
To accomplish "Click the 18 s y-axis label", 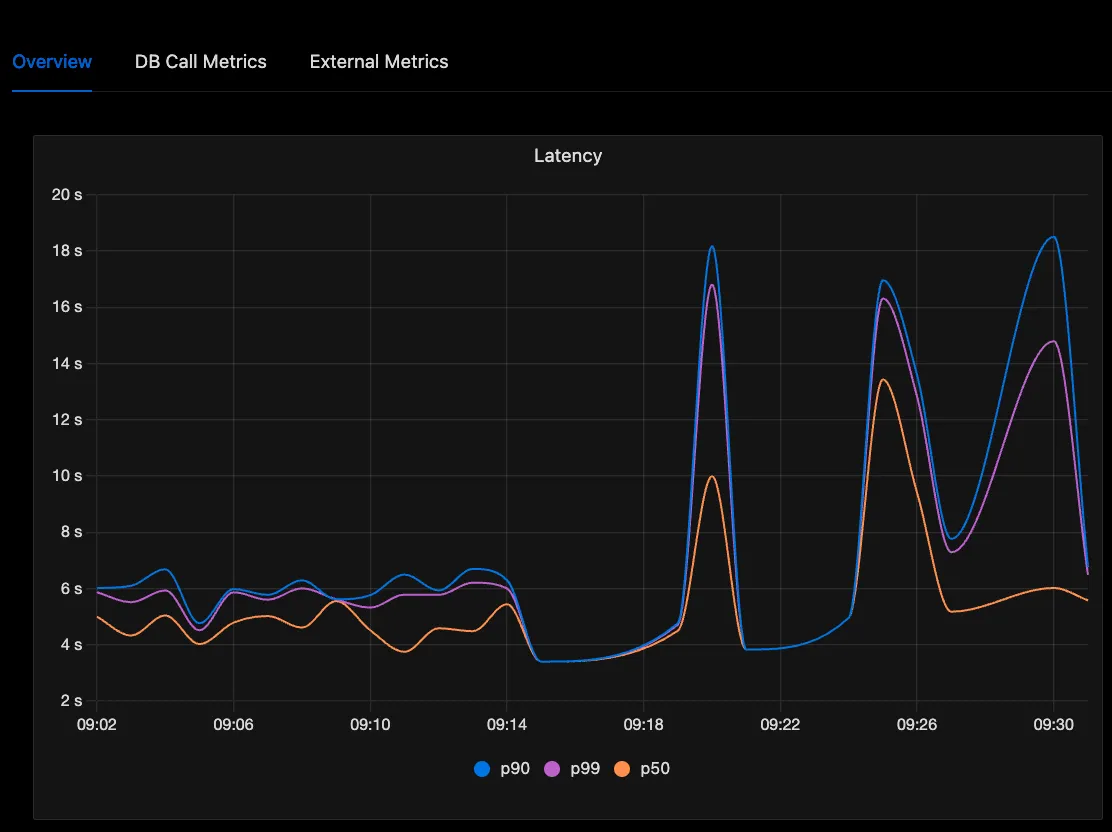I will 67,250.
